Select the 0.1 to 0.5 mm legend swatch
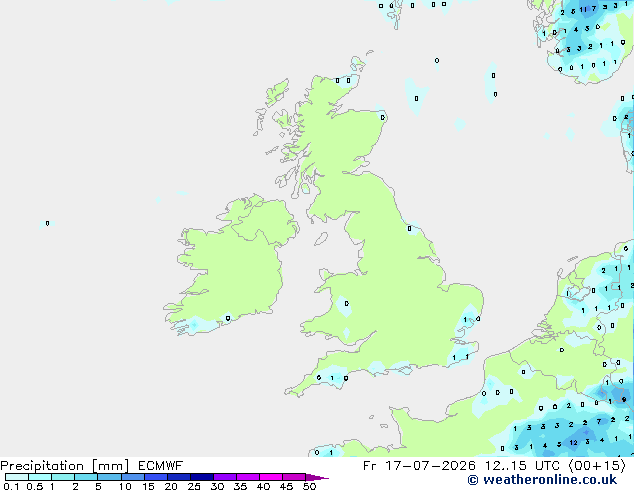This screenshot has width=634, height=490. pos(17,477)
